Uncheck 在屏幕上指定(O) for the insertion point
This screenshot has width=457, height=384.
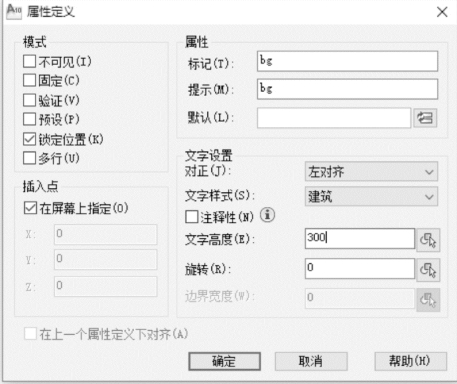[x=30, y=208]
